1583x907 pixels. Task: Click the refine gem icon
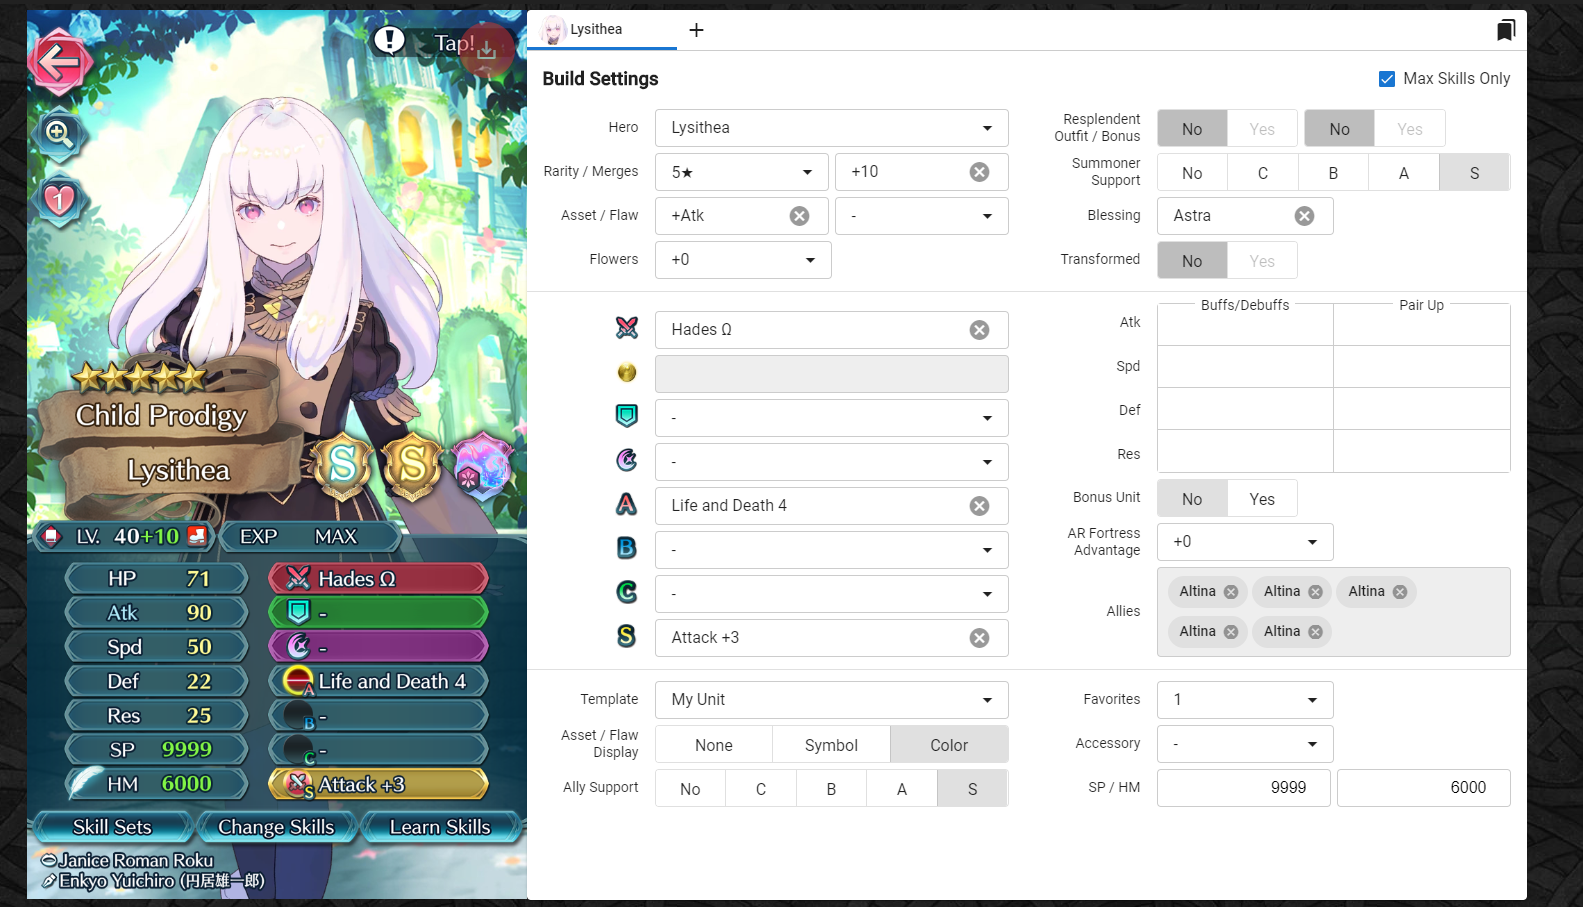coord(627,372)
